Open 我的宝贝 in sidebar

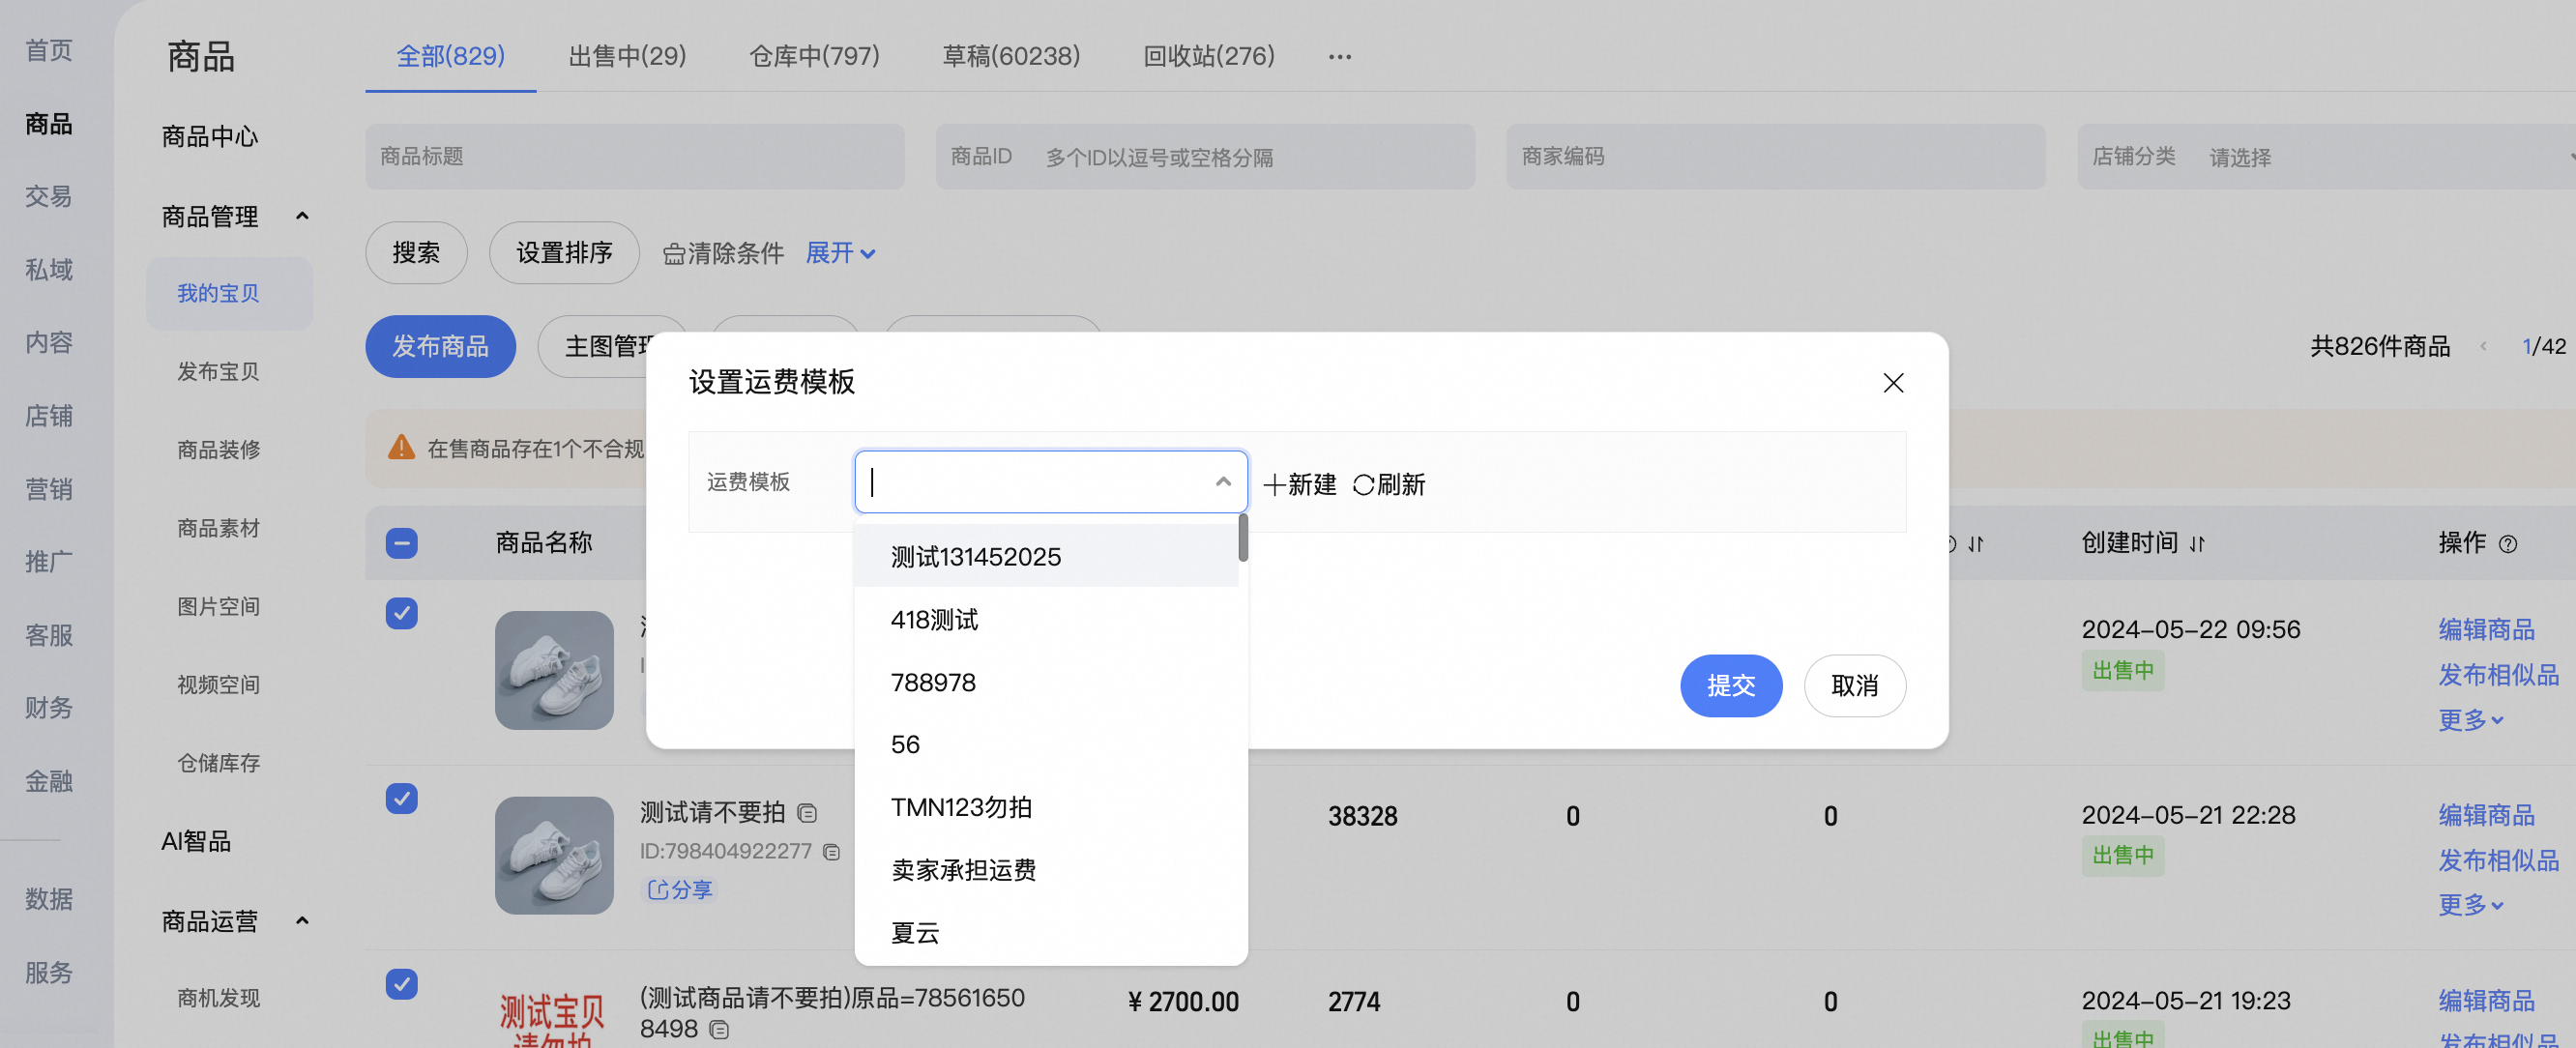[x=229, y=293]
